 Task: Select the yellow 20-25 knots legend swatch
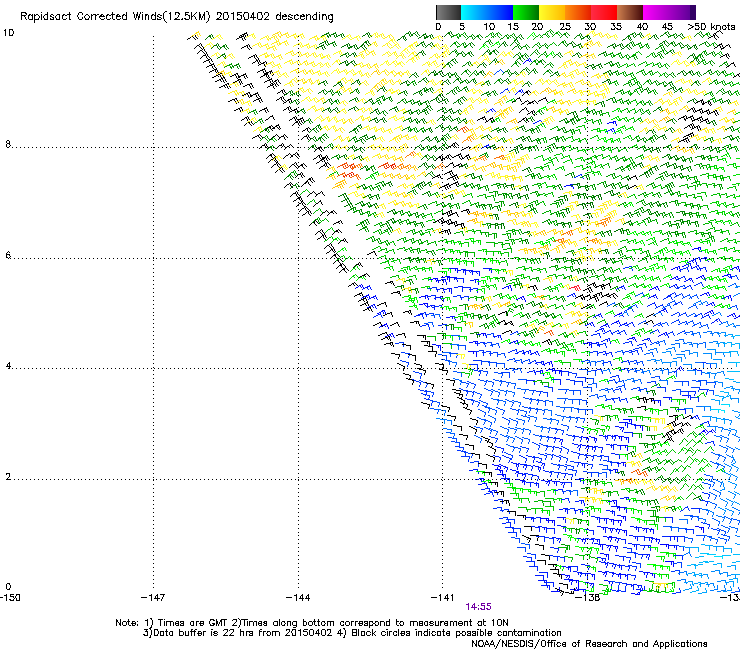pyautogui.click(x=552, y=12)
